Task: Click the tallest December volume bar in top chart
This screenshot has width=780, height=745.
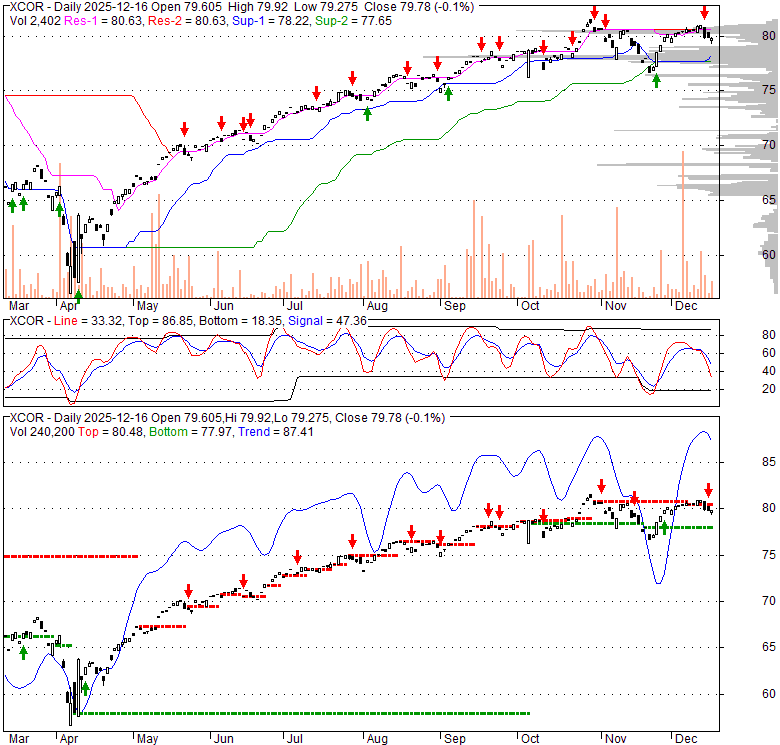Action: [x=683, y=224]
